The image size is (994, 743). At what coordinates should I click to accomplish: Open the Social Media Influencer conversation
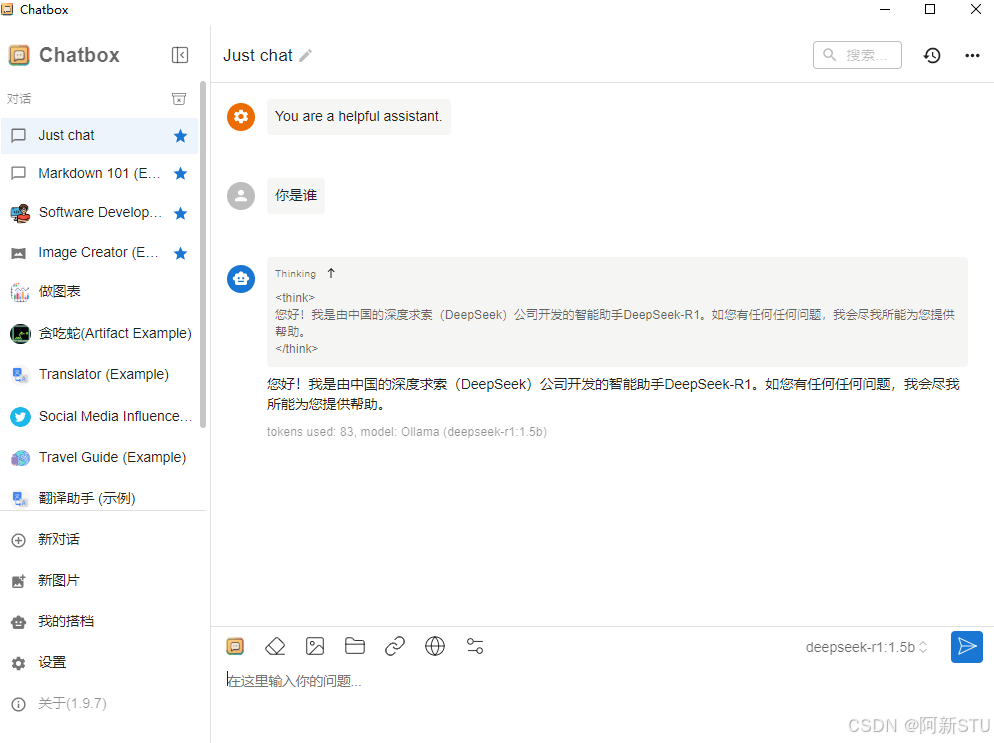tap(100, 417)
